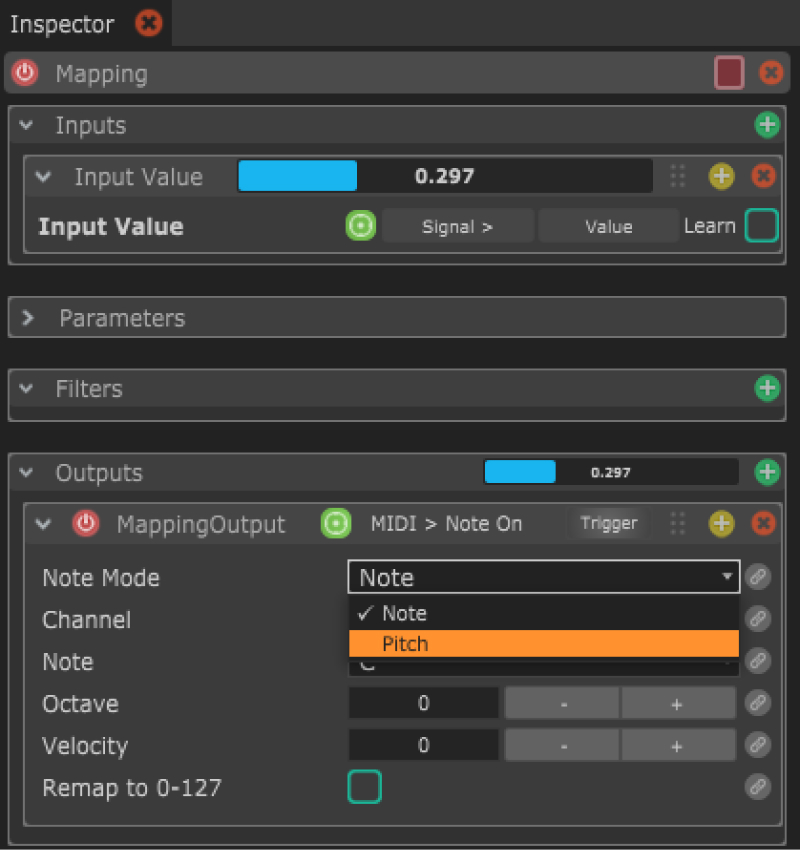This screenshot has height=850, width=800.
Task: Add a new filter with green plus
Action: (767, 388)
